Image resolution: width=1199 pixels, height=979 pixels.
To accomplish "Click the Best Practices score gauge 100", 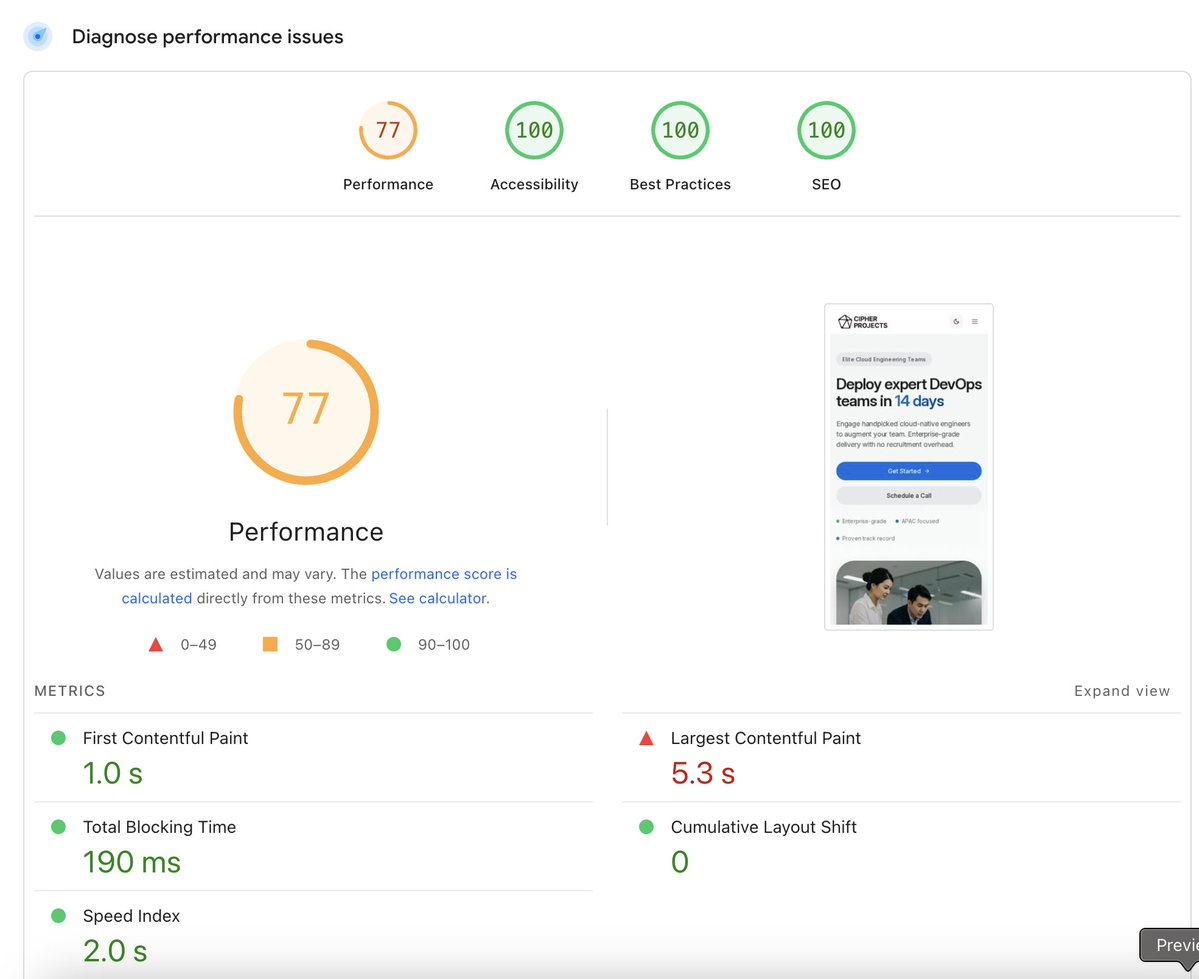I will coord(680,130).
